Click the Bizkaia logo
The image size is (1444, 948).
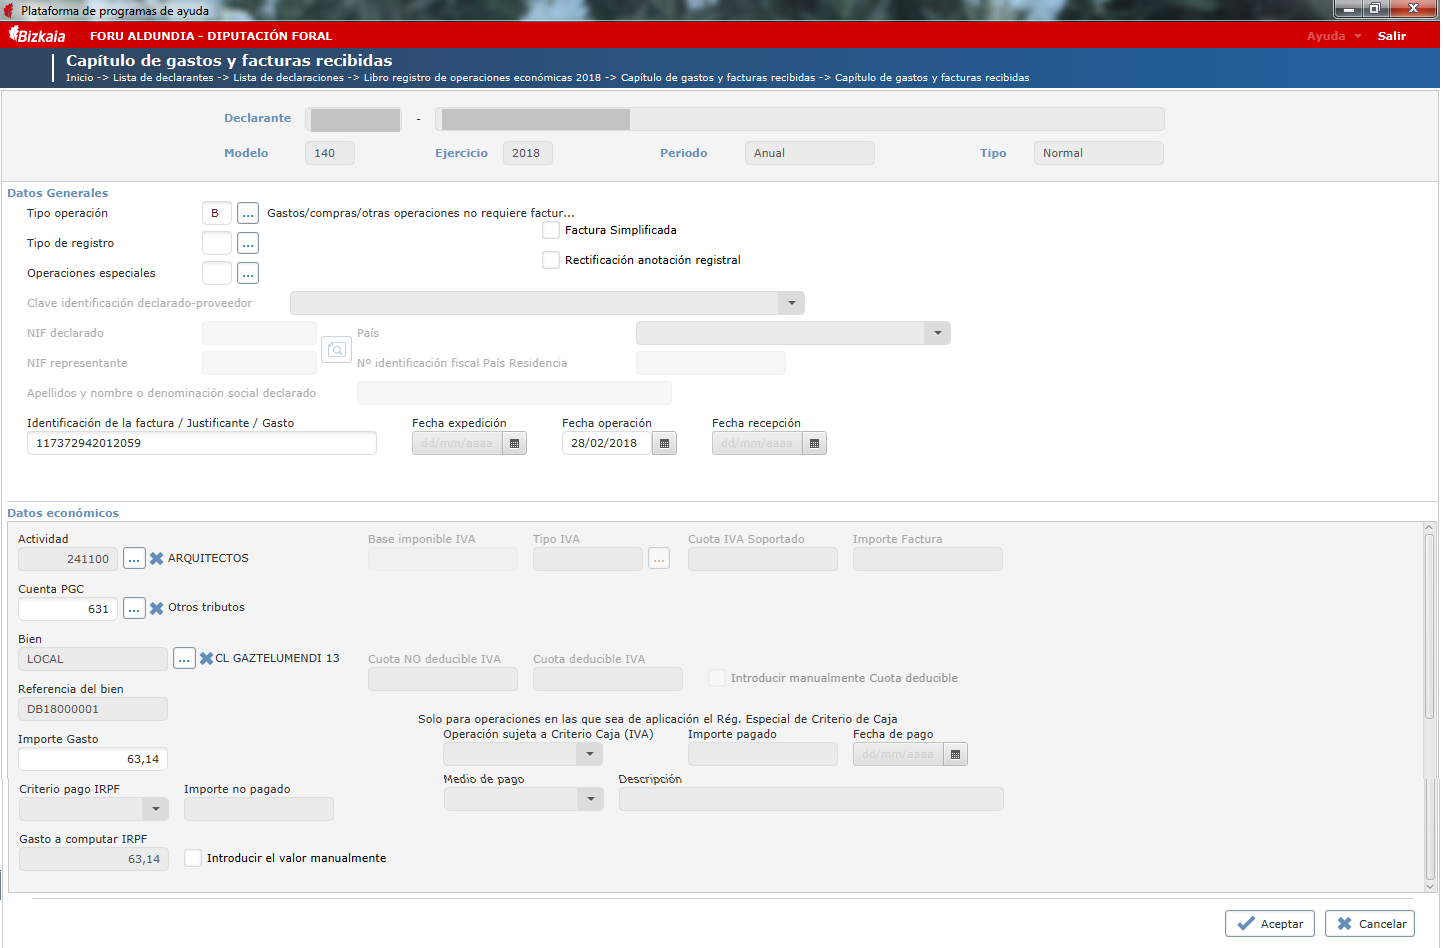coord(37,35)
